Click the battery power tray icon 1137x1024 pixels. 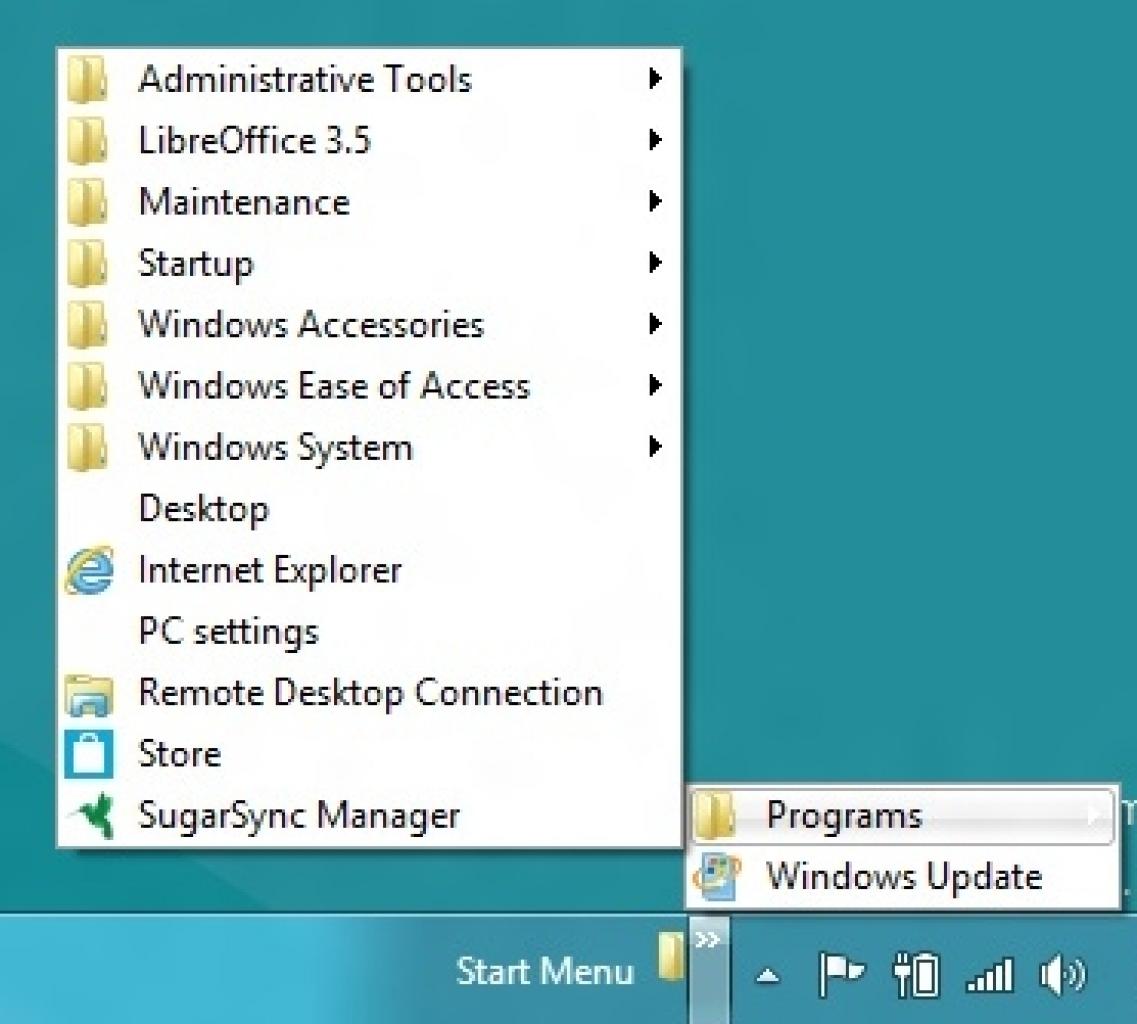(917, 975)
